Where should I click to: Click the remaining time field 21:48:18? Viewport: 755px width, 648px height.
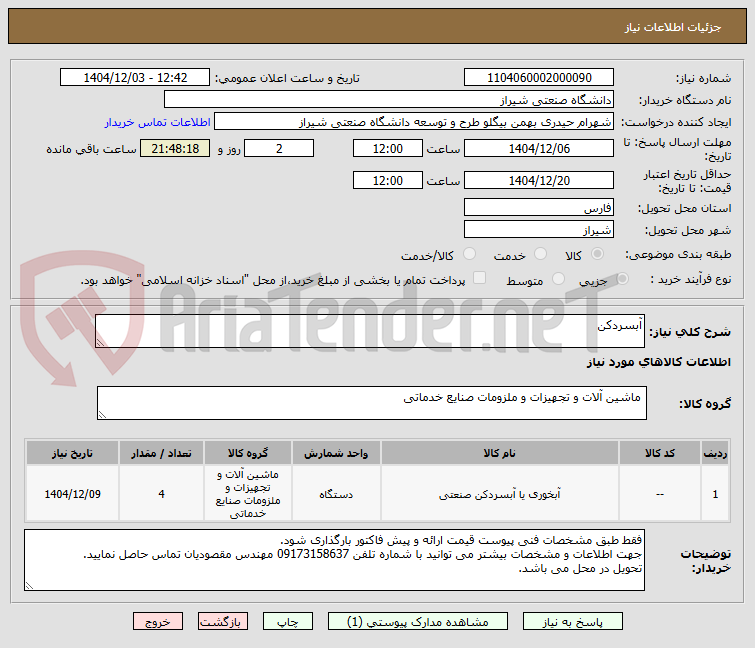[175, 148]
